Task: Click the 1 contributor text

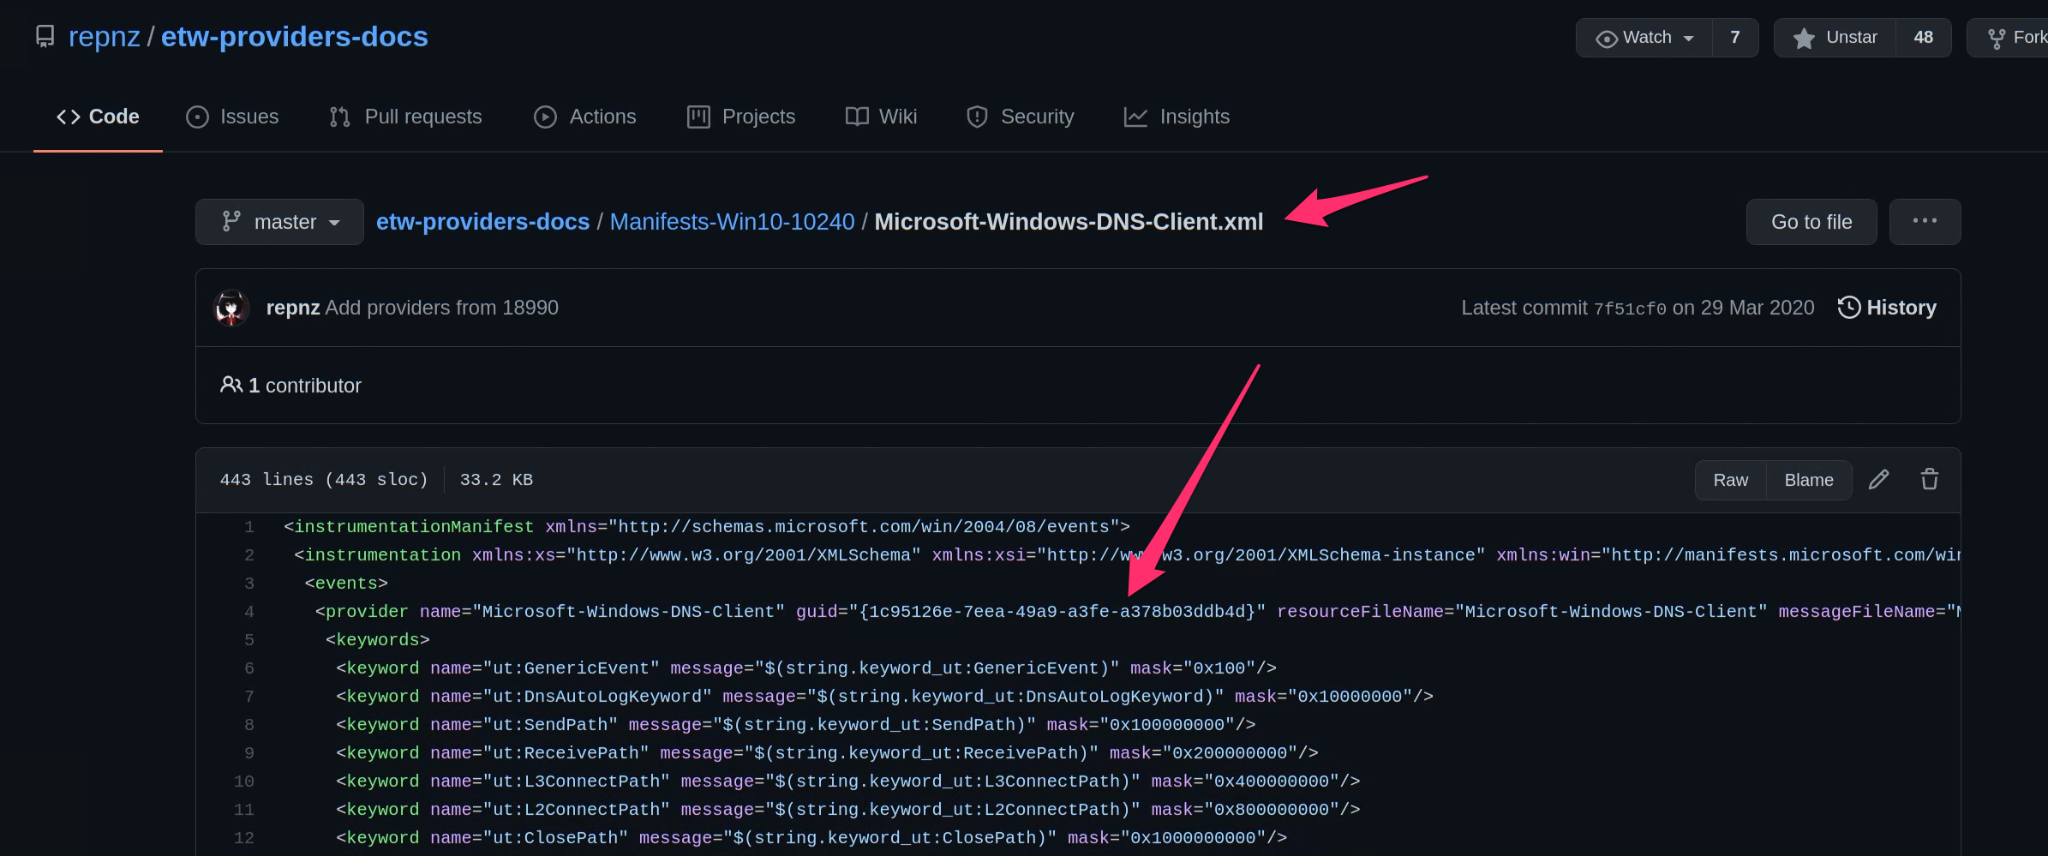Action: coord(291,385)
